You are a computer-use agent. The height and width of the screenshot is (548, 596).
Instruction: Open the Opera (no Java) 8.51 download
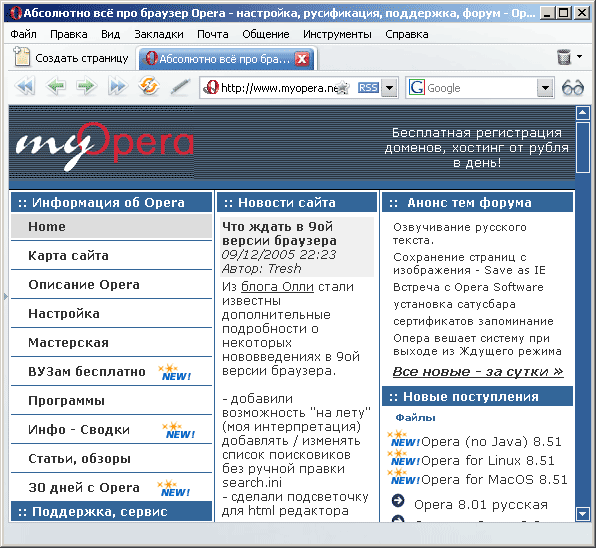pos(491,442)
